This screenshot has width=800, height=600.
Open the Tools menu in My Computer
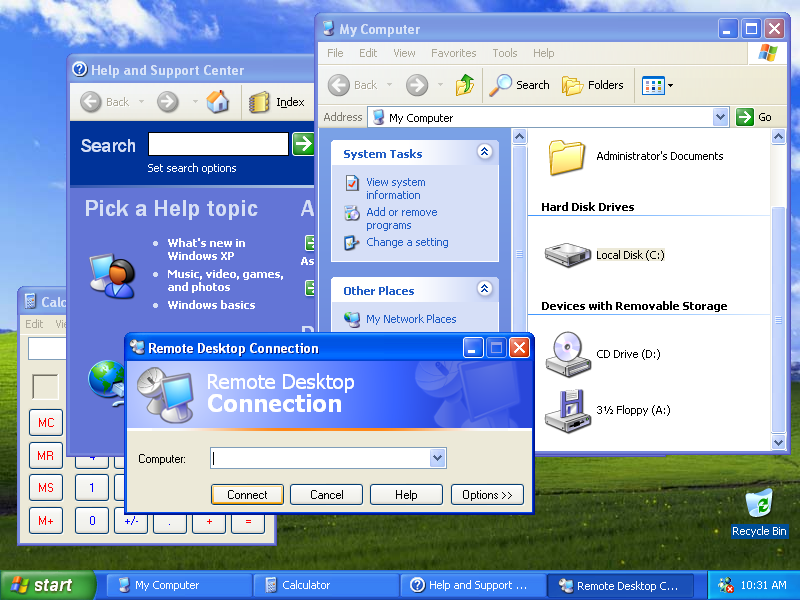504,53
